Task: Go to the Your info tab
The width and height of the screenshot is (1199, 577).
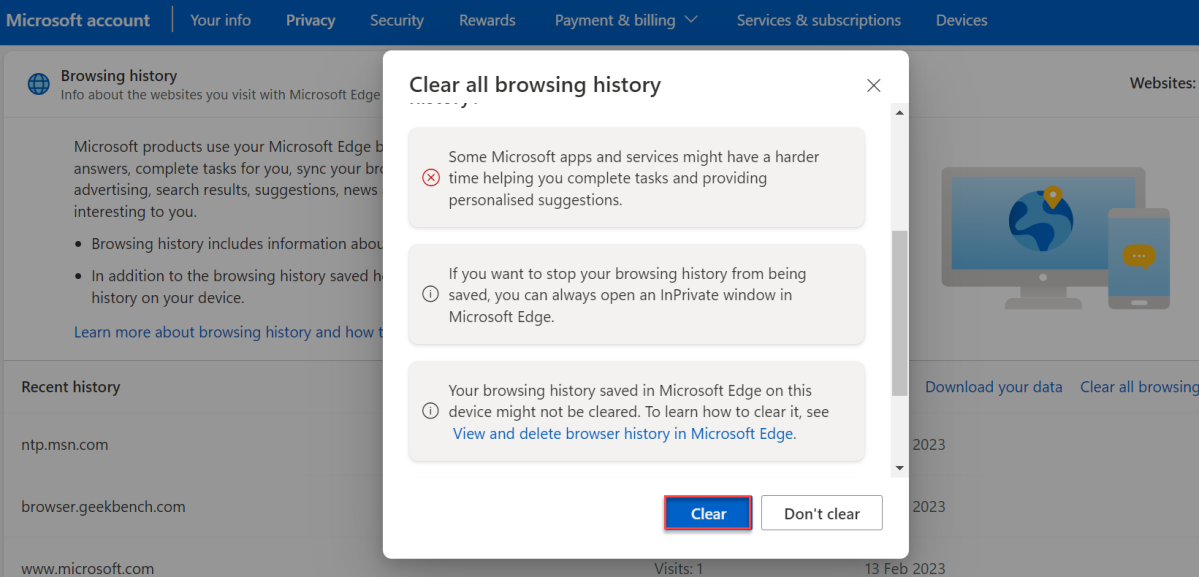Action: click(x=220, y=21)
